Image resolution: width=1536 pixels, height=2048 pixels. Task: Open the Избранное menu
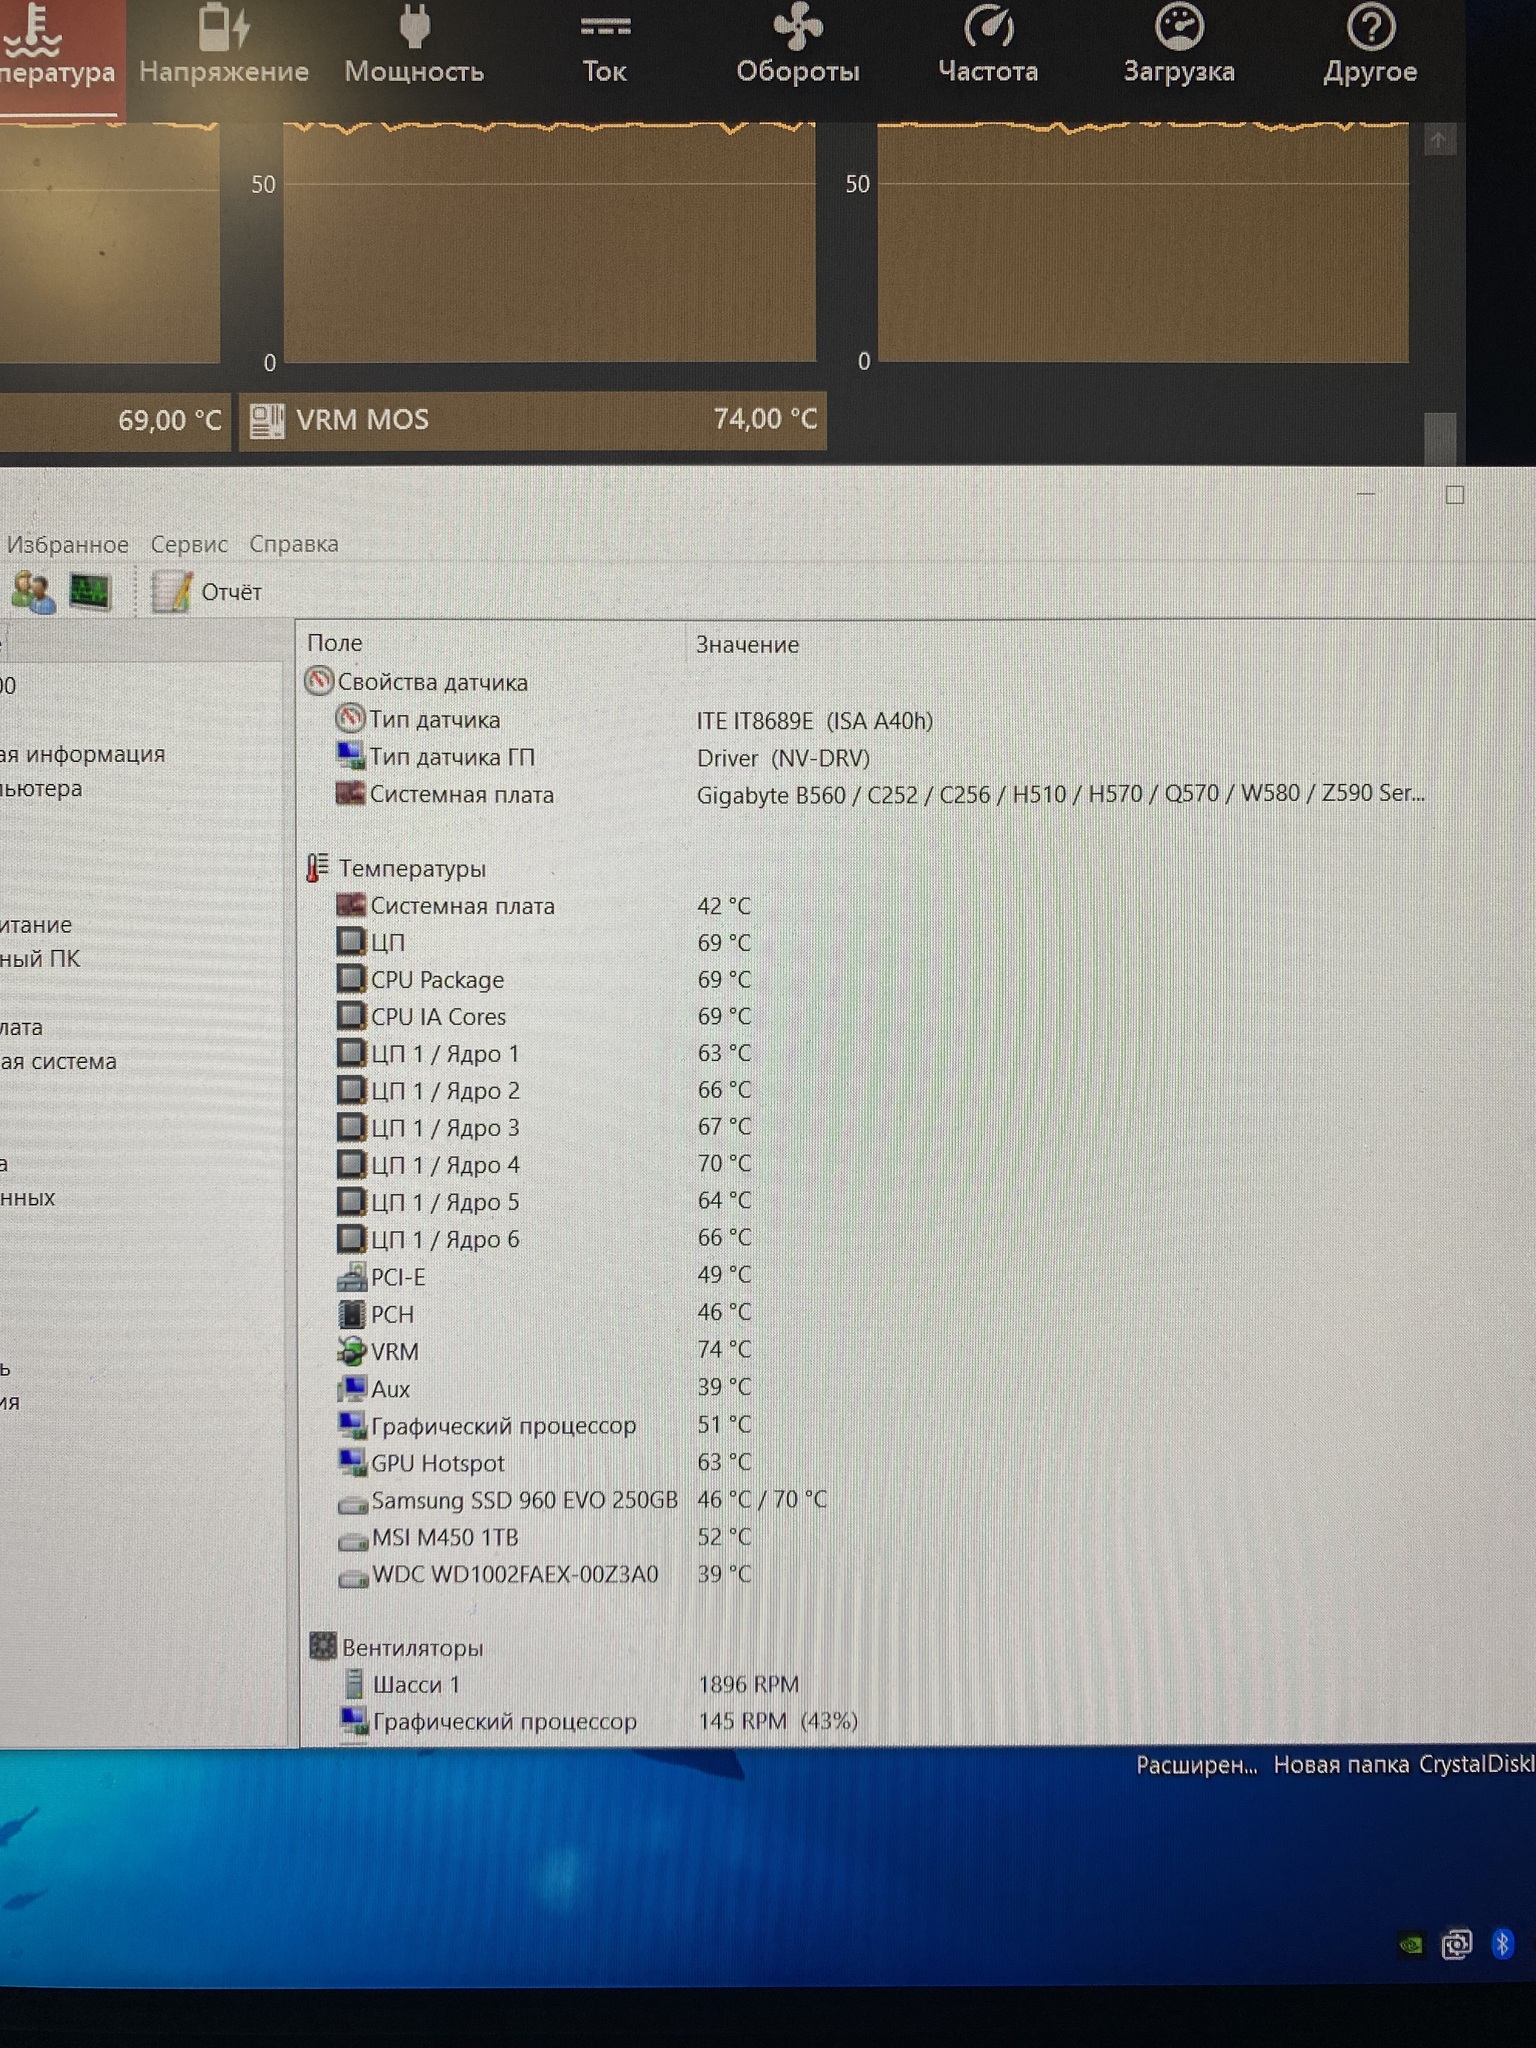[68, 544]
